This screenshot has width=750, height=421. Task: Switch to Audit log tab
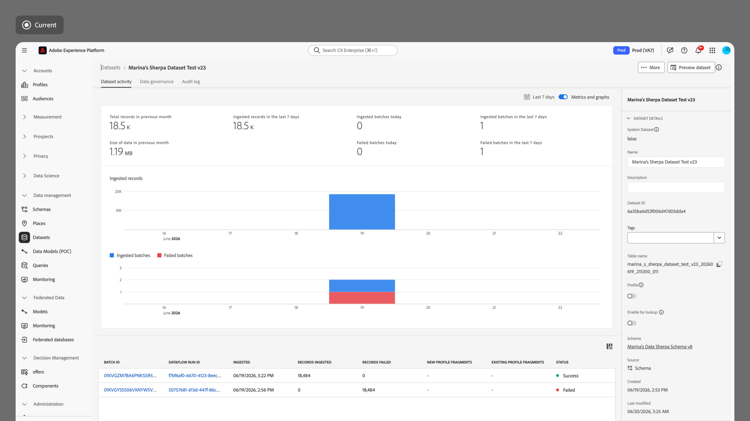click(191, 82)
